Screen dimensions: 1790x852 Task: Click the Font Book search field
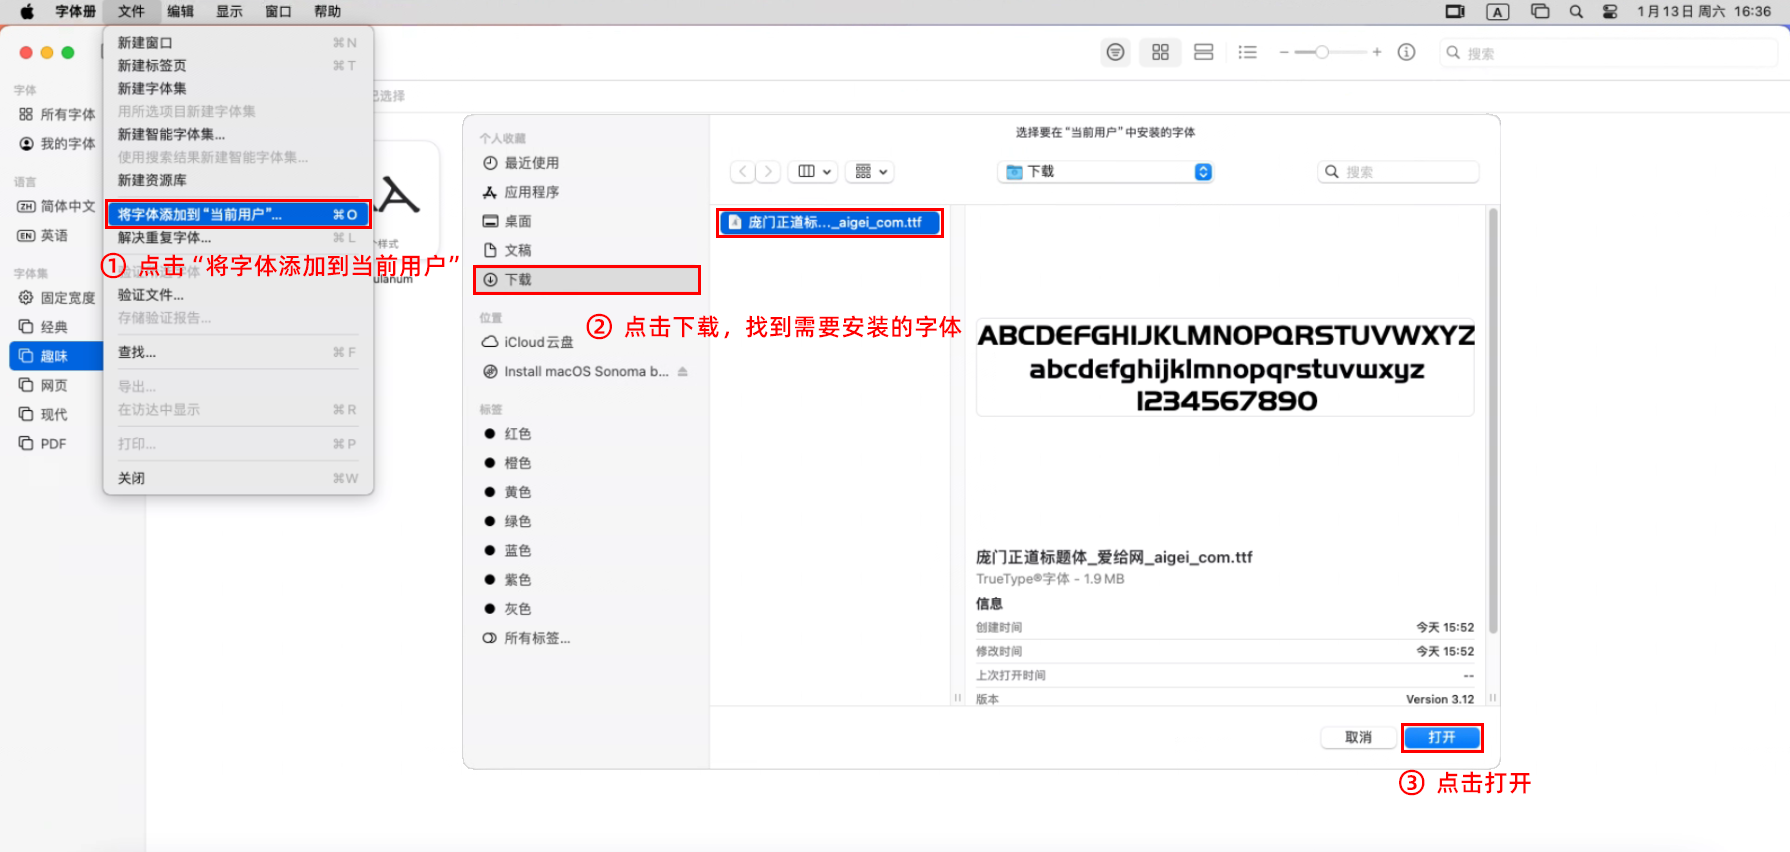click(x=1608, y=53)
